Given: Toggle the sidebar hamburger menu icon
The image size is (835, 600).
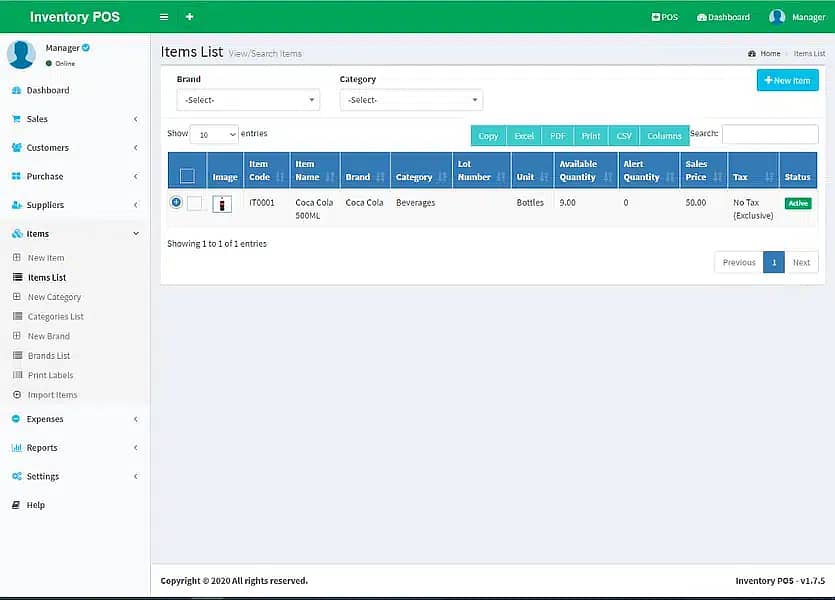Looking at the screenshot, I should 164,17.
